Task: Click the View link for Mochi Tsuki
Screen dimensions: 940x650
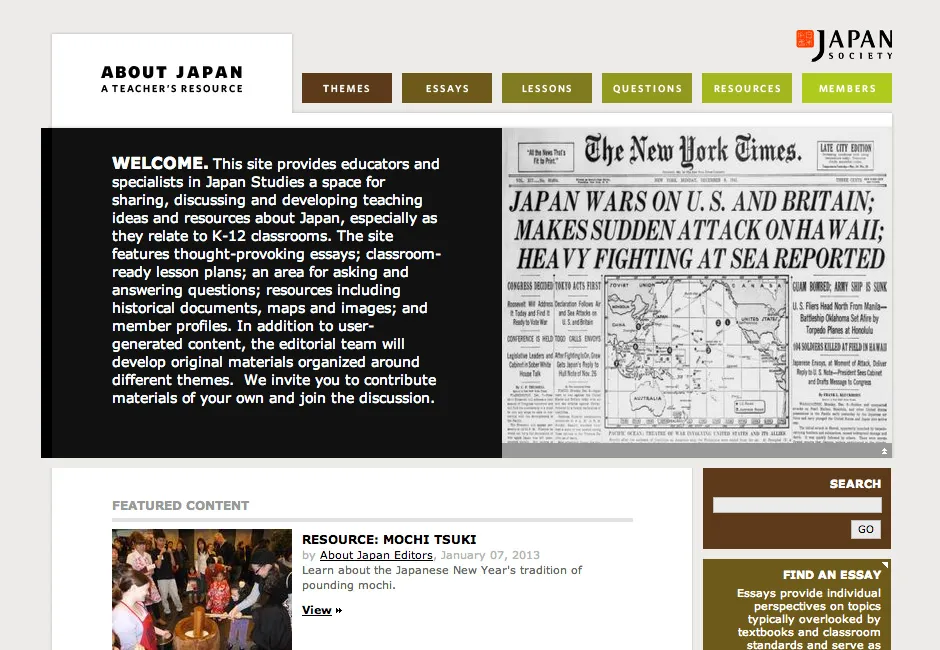Action: pos(317,610)
